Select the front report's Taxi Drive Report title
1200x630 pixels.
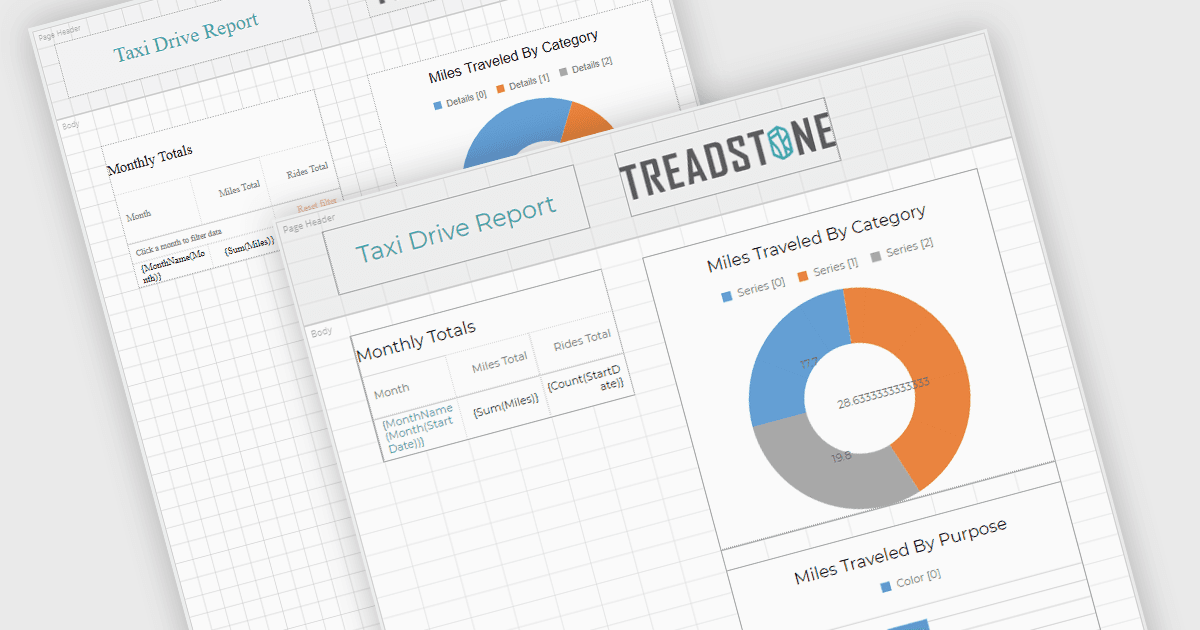(456, 229)
